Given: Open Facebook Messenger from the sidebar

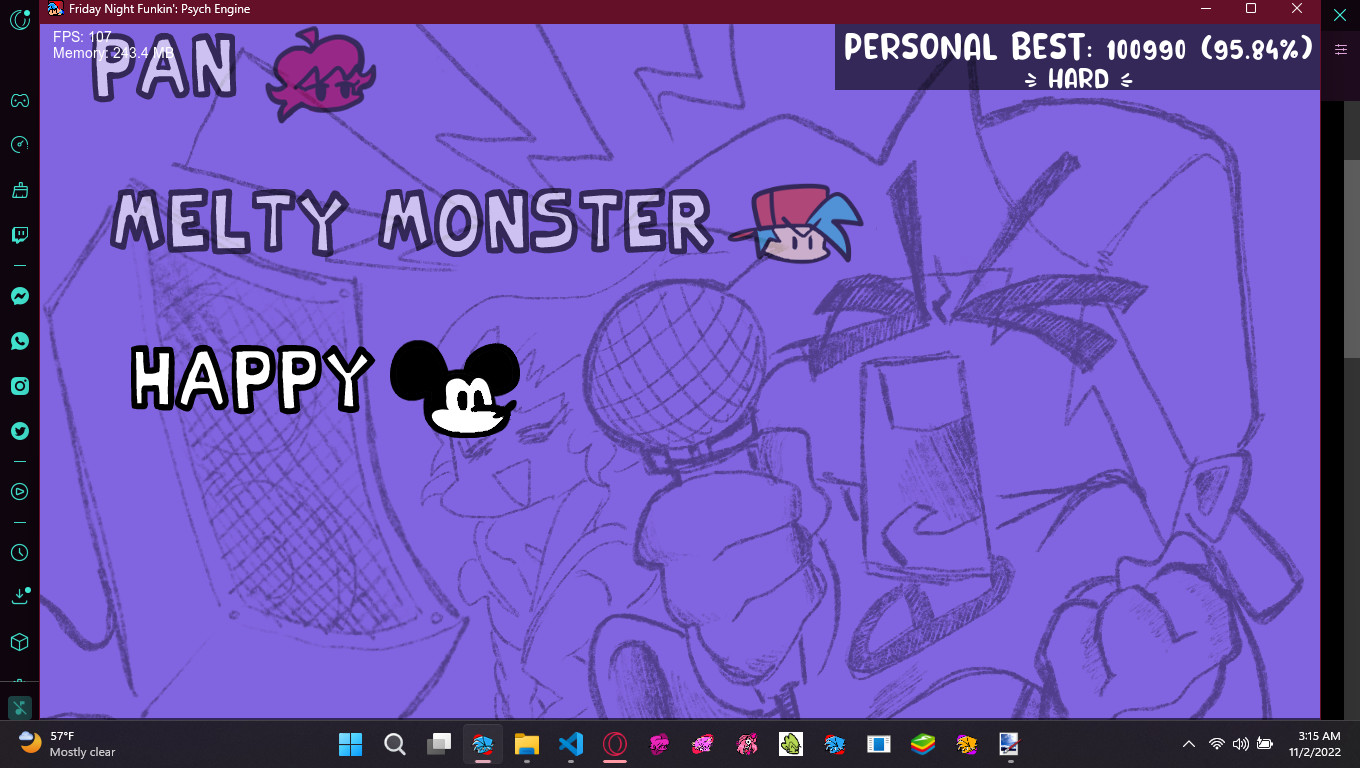Looking at the screenshot, I should (19, 296).
